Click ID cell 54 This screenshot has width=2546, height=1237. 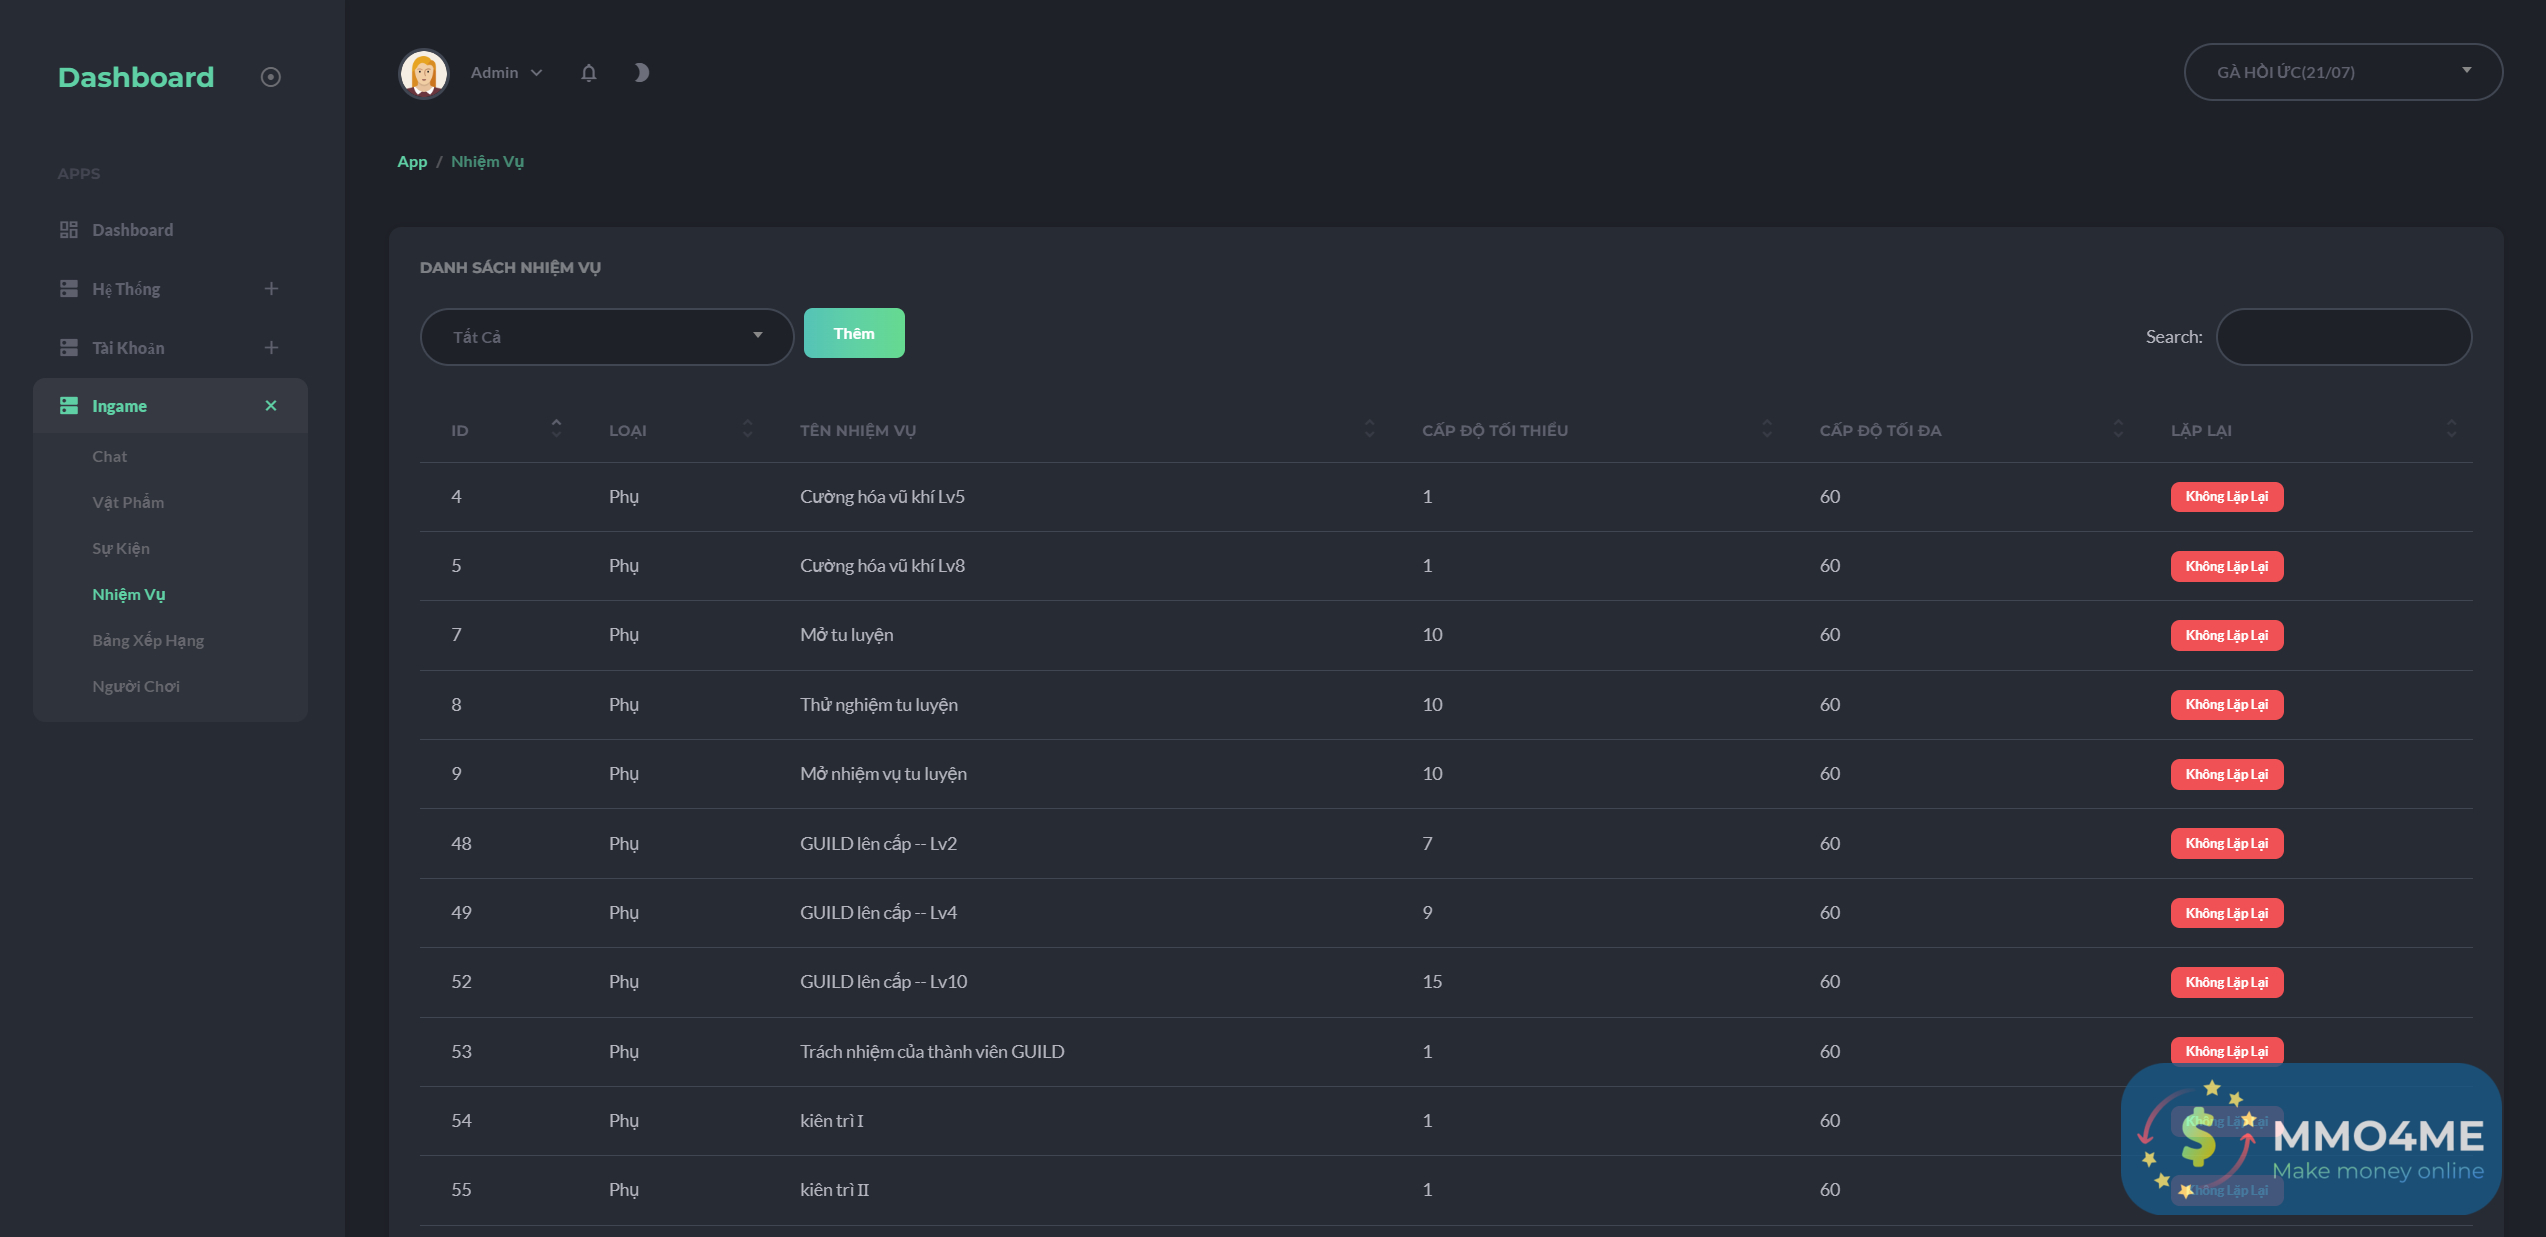point(461,1121)
